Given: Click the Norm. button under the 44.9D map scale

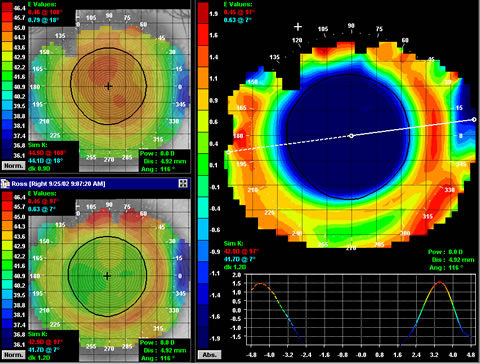Looking at the screenshot, I should (x=13, y=165).
